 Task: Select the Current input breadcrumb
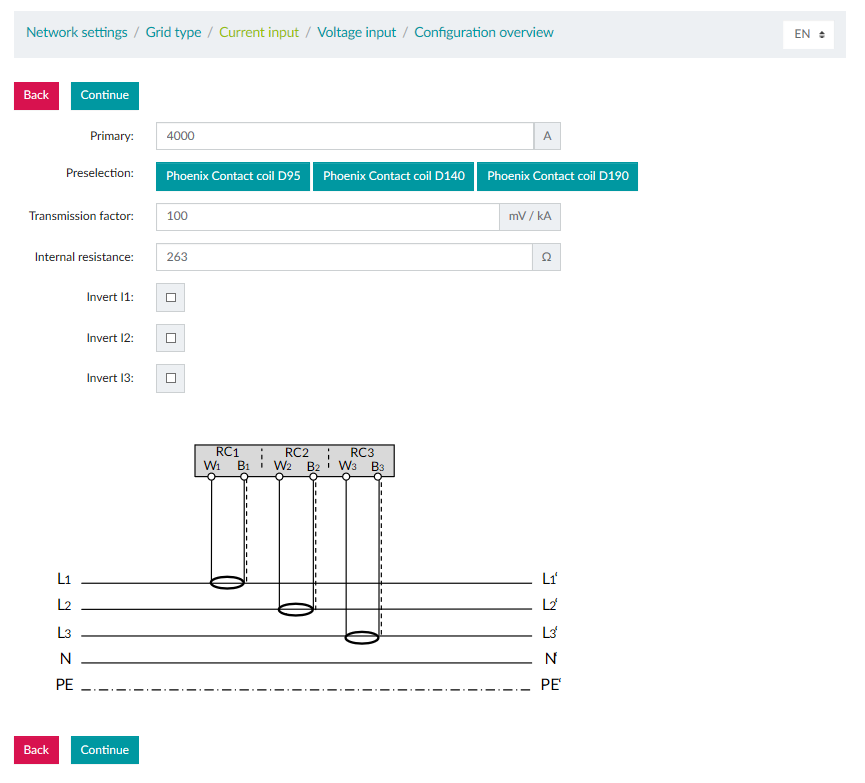[x=259, y=32]
